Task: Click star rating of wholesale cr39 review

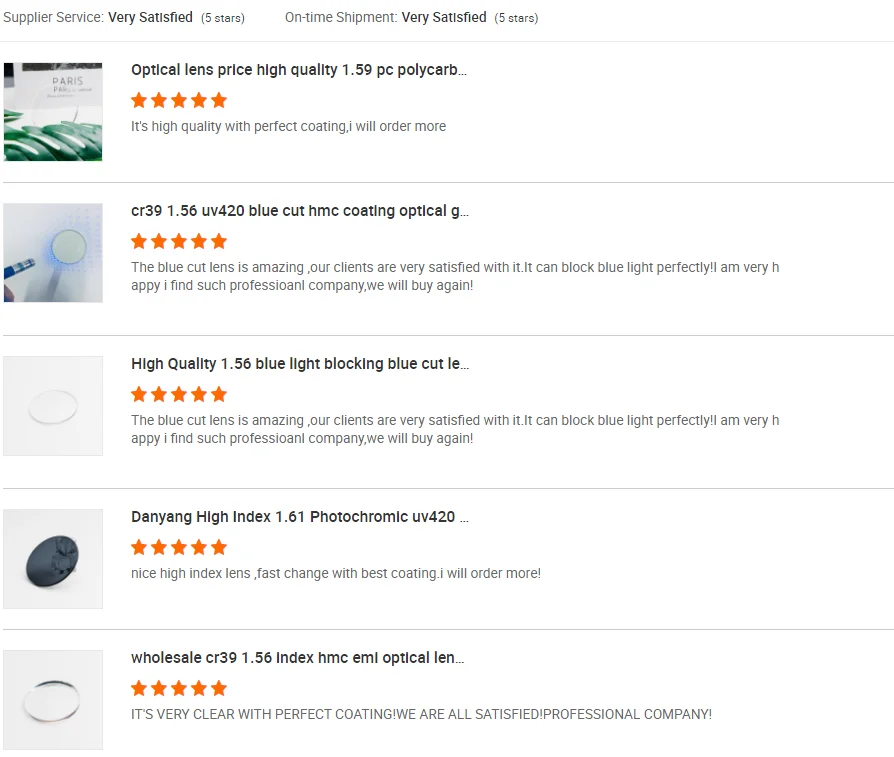Action: pos(179,688)
